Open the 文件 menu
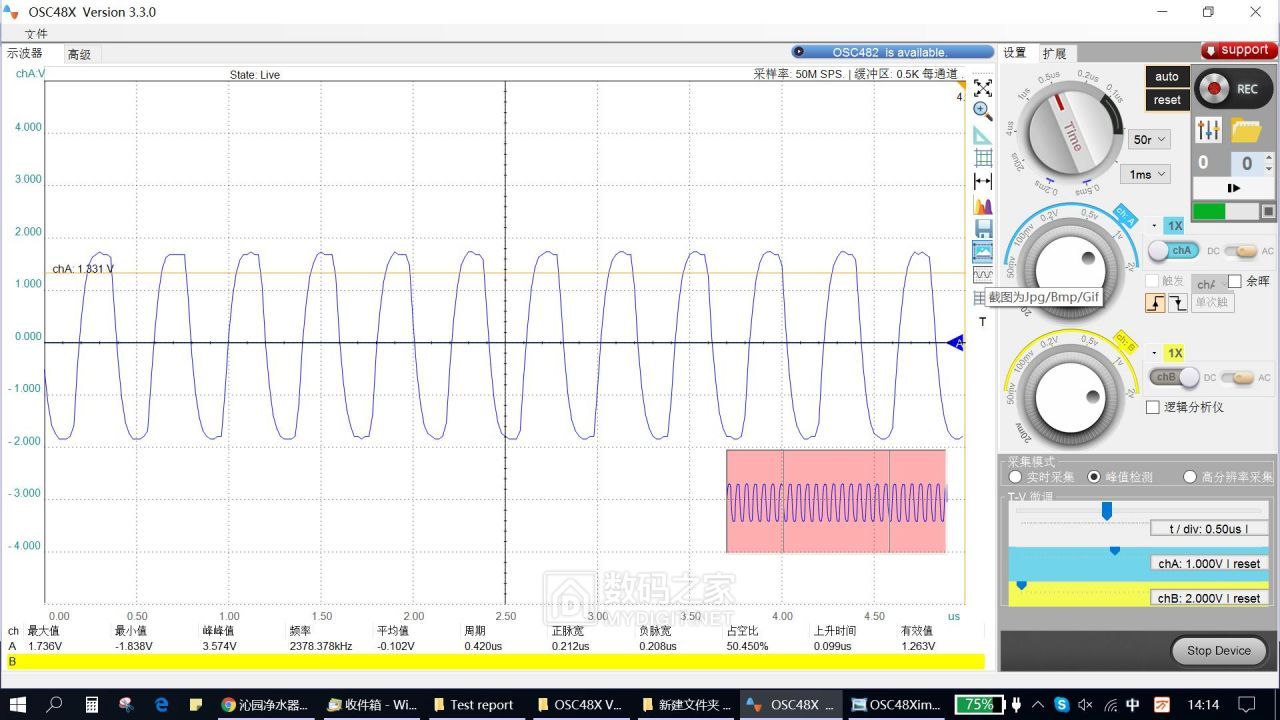The width and height of the screenshot is (1280, 720). click(36, 34)
